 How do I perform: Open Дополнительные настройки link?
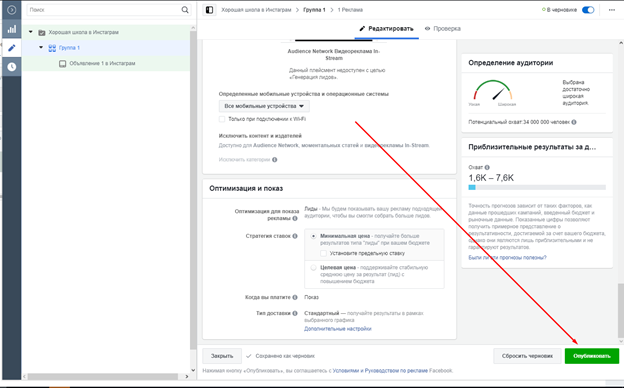click(338, 329)
